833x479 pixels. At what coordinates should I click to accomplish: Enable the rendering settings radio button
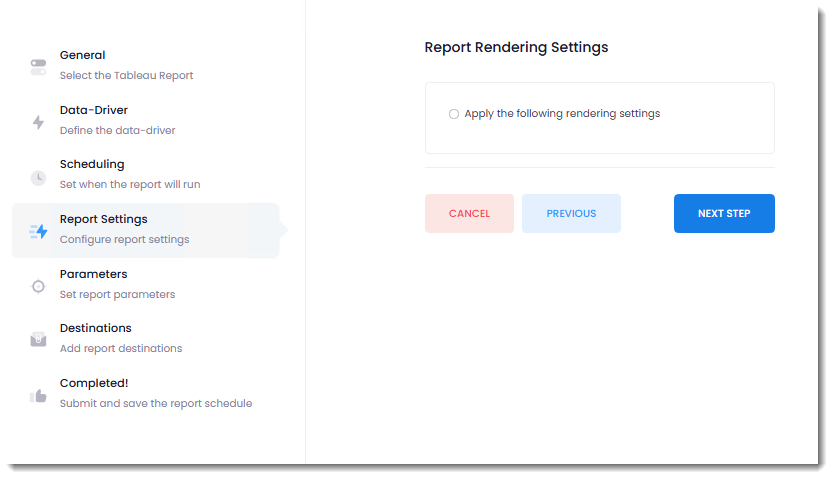tap(454, 114)
